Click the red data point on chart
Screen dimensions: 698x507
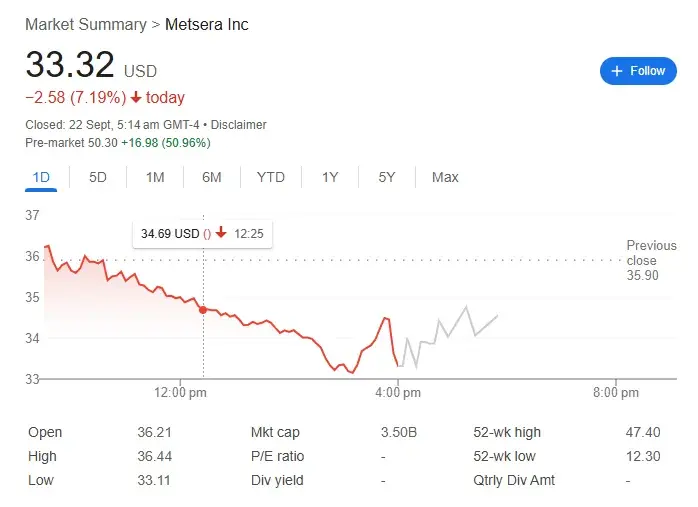[204, 310]
